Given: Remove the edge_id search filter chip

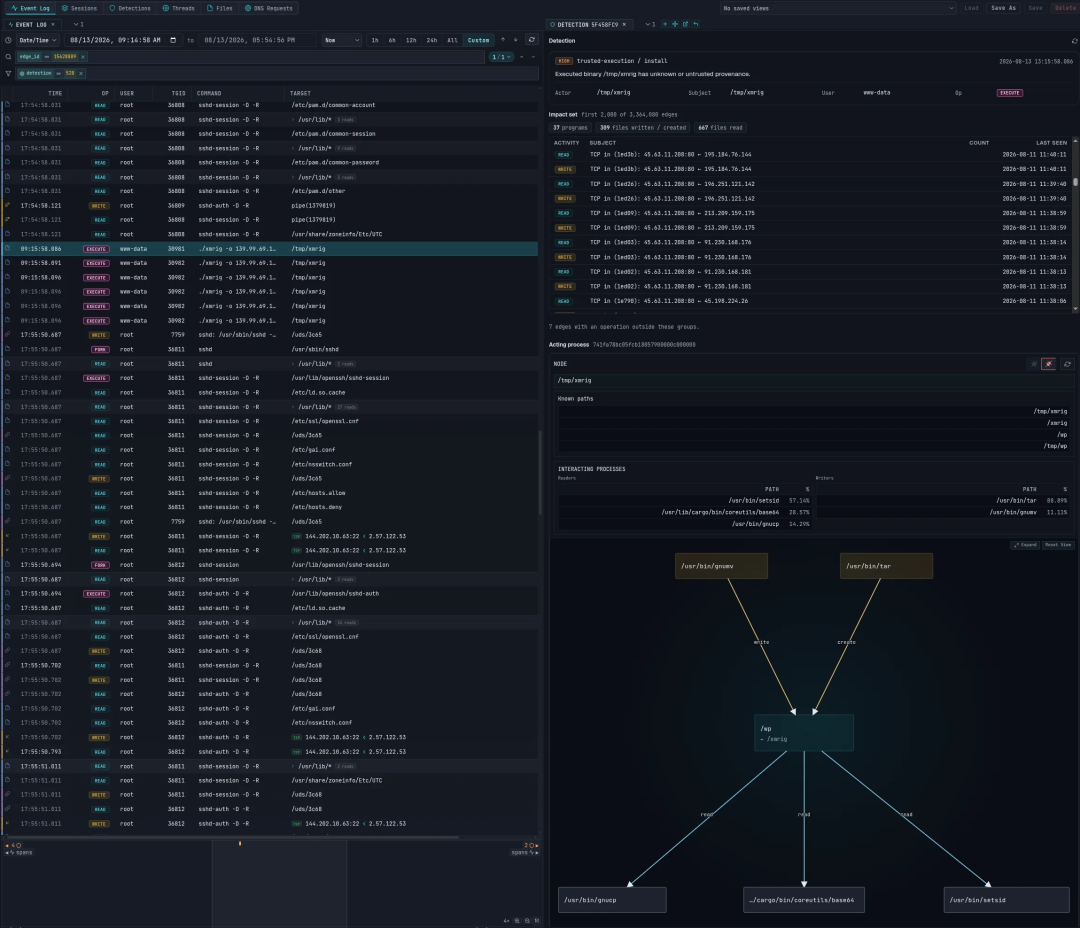Looking at the screenshot, I should [83, 56].
